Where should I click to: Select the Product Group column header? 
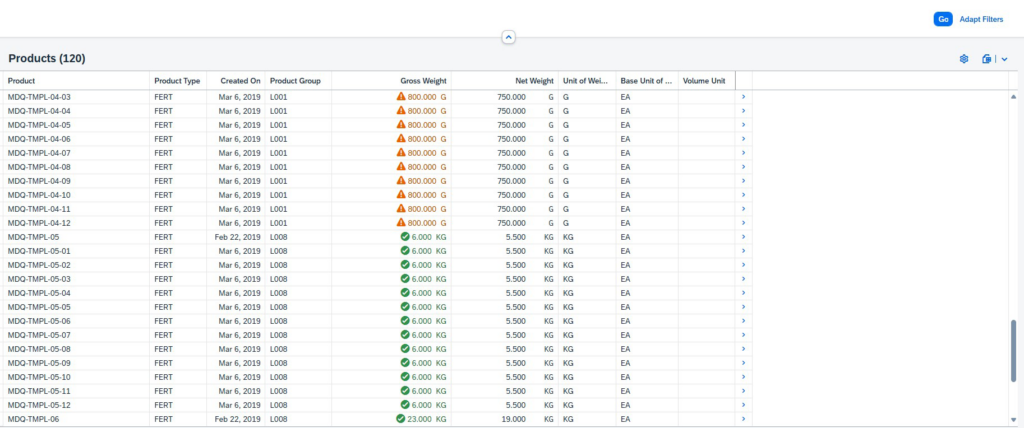click(x=295, y=80)
